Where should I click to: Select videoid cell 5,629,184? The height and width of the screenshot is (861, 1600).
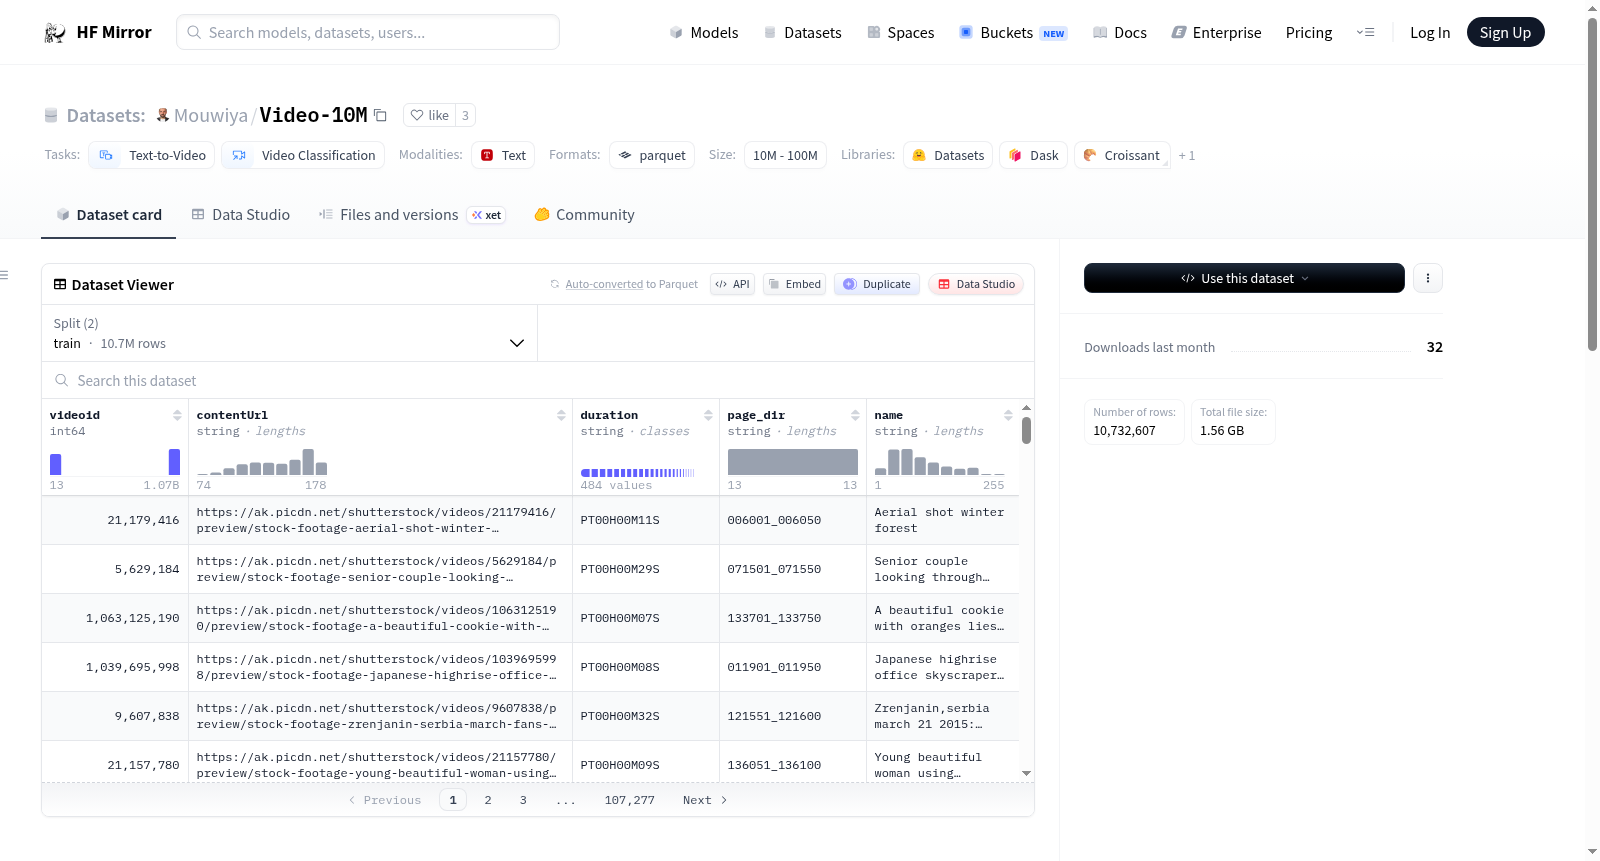click(x=115, y=569)
